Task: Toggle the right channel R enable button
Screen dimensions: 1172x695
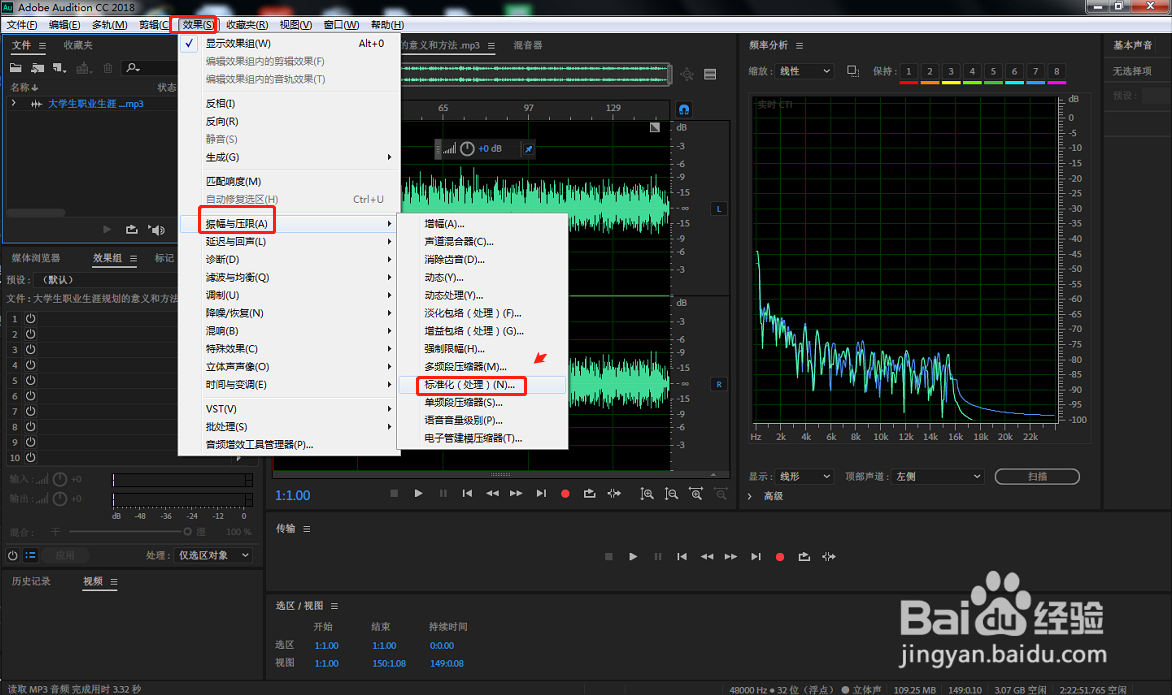Action: point(719,384)
